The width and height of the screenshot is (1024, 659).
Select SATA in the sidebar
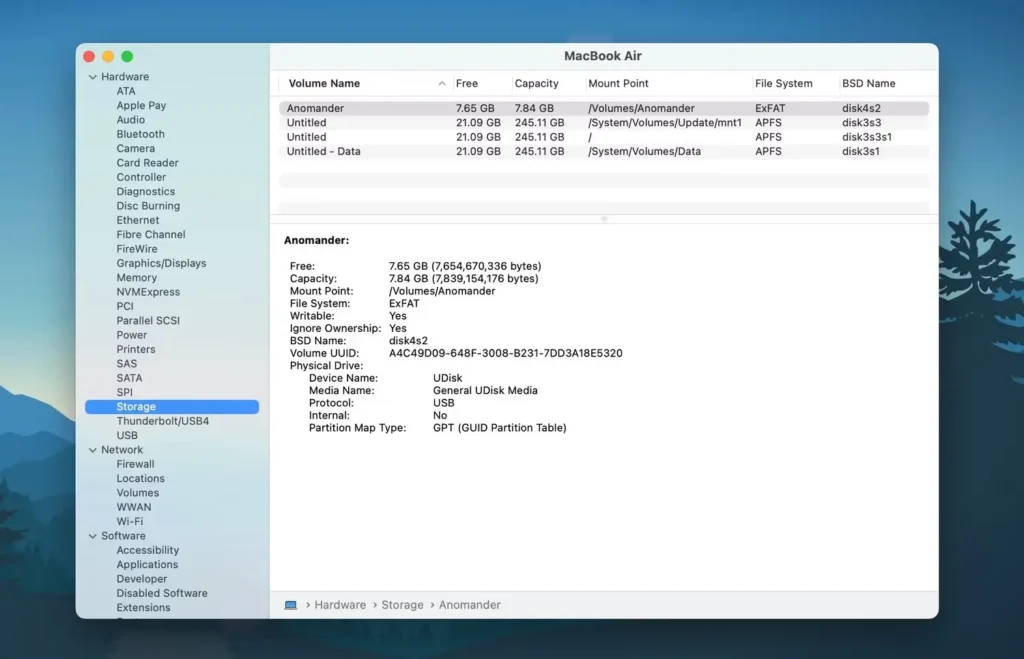(x=129, y=379)
